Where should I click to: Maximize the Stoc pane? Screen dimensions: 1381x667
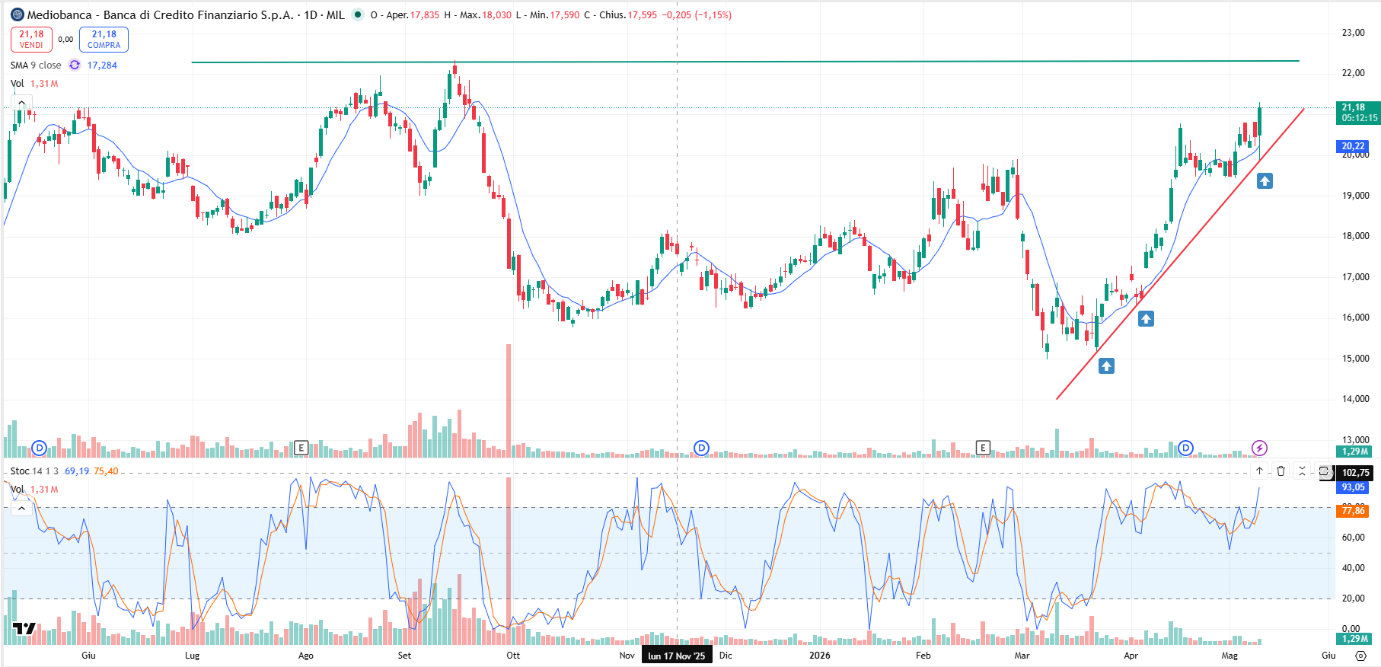(1325, 471)
